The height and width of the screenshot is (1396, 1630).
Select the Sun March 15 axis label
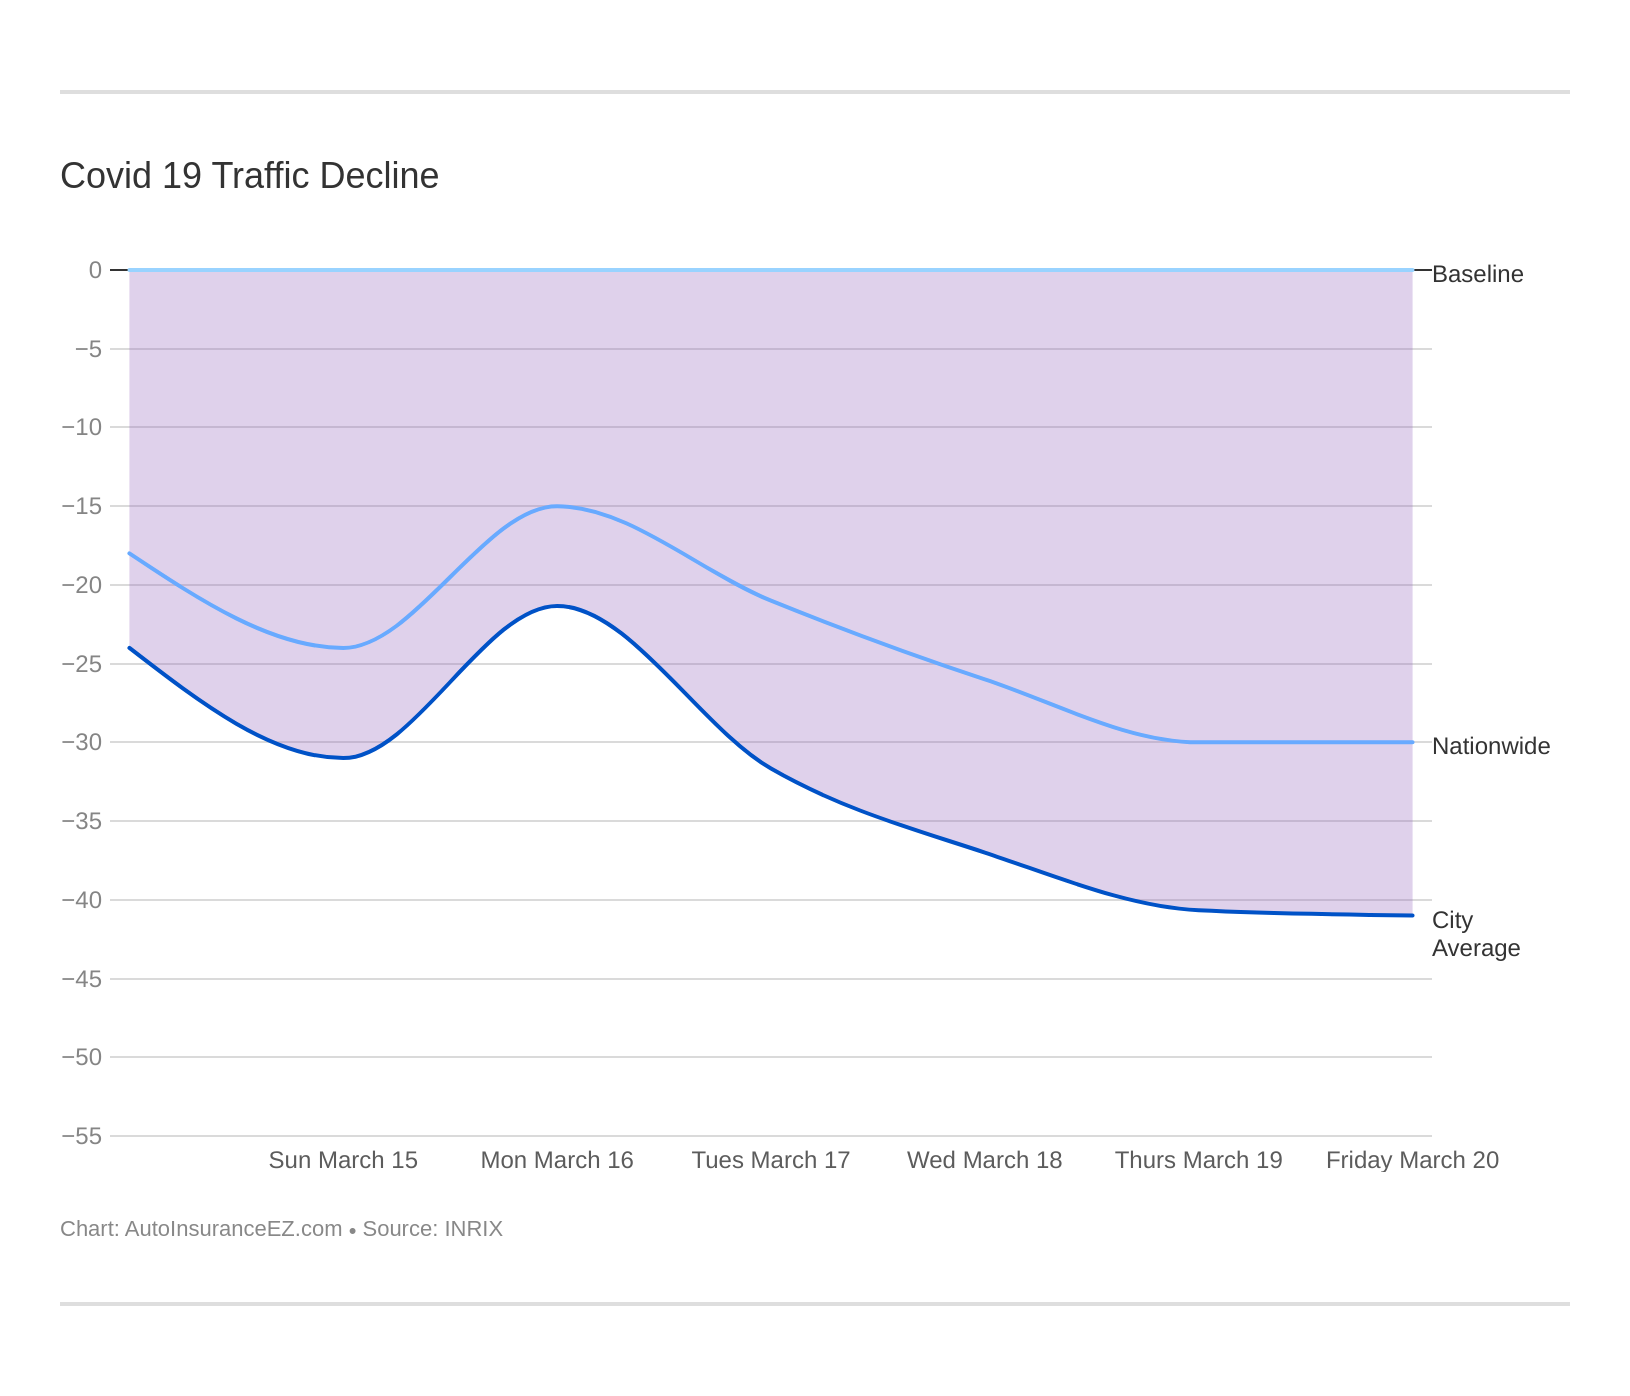tap(343, 1160)
